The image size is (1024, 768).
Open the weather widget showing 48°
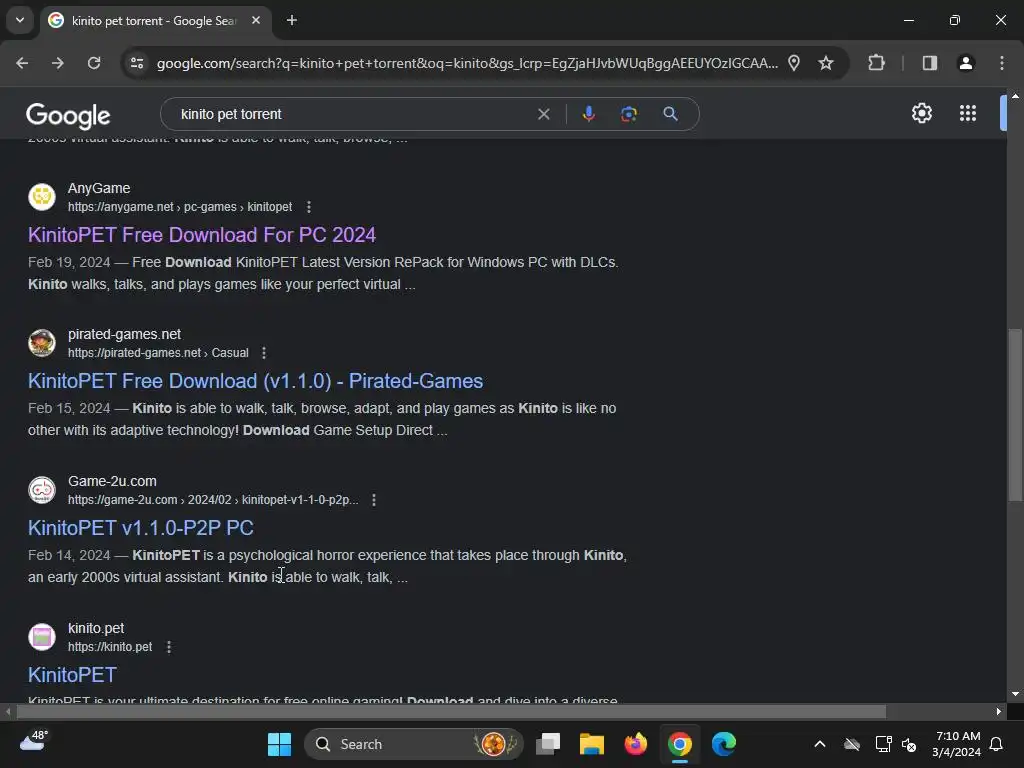[x=34, y=741]
